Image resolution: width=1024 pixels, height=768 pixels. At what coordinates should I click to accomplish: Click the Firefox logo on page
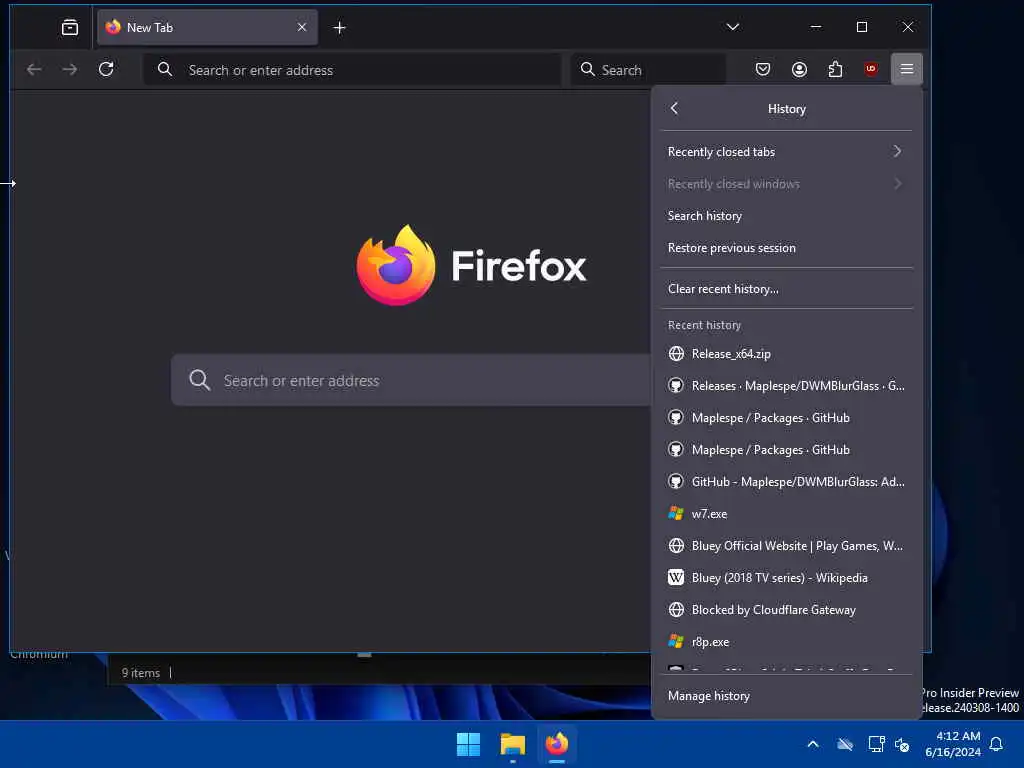(396, 265)
